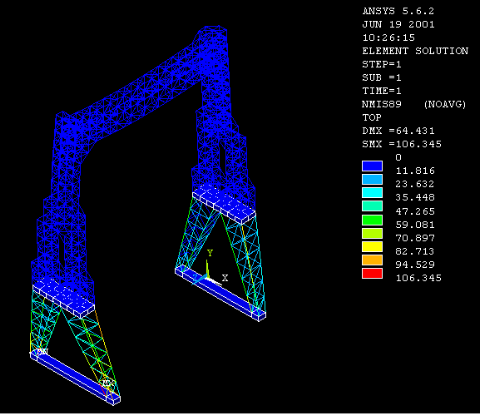Click the MX marker on left truss base
Viewport: 480px width, 414px height.
pyautogui.click(x=108, y=383)
